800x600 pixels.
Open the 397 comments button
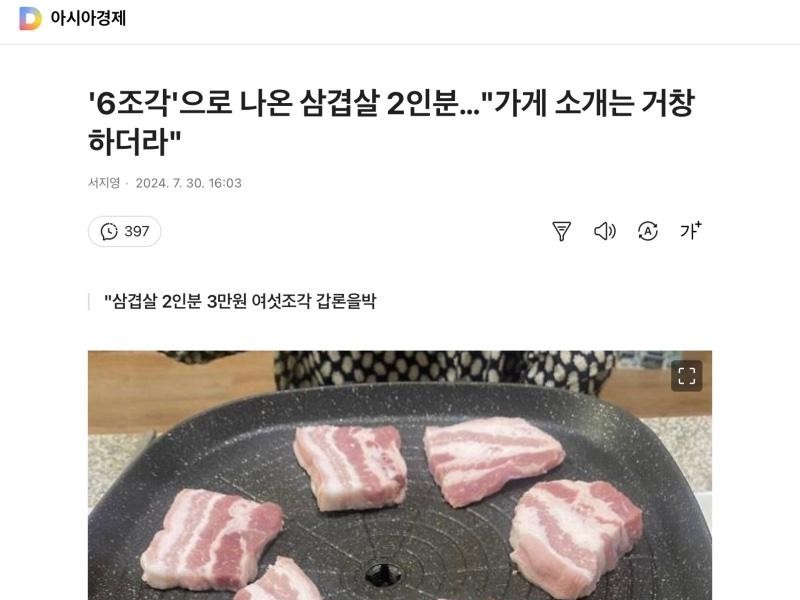click(124, 232)
